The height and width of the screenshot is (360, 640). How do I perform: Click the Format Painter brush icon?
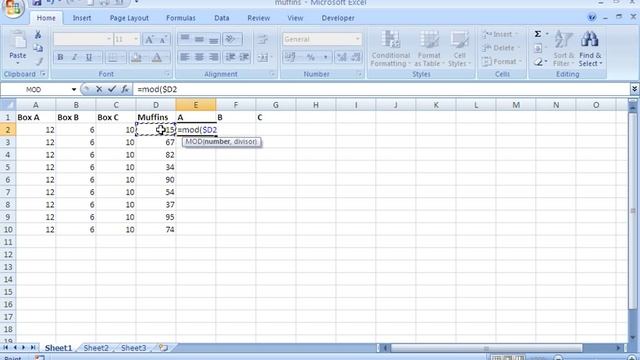tap(39, 62)
